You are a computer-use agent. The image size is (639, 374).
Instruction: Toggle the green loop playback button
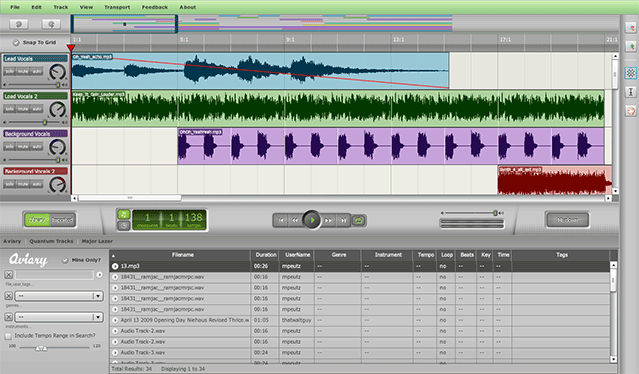point(359,220)
